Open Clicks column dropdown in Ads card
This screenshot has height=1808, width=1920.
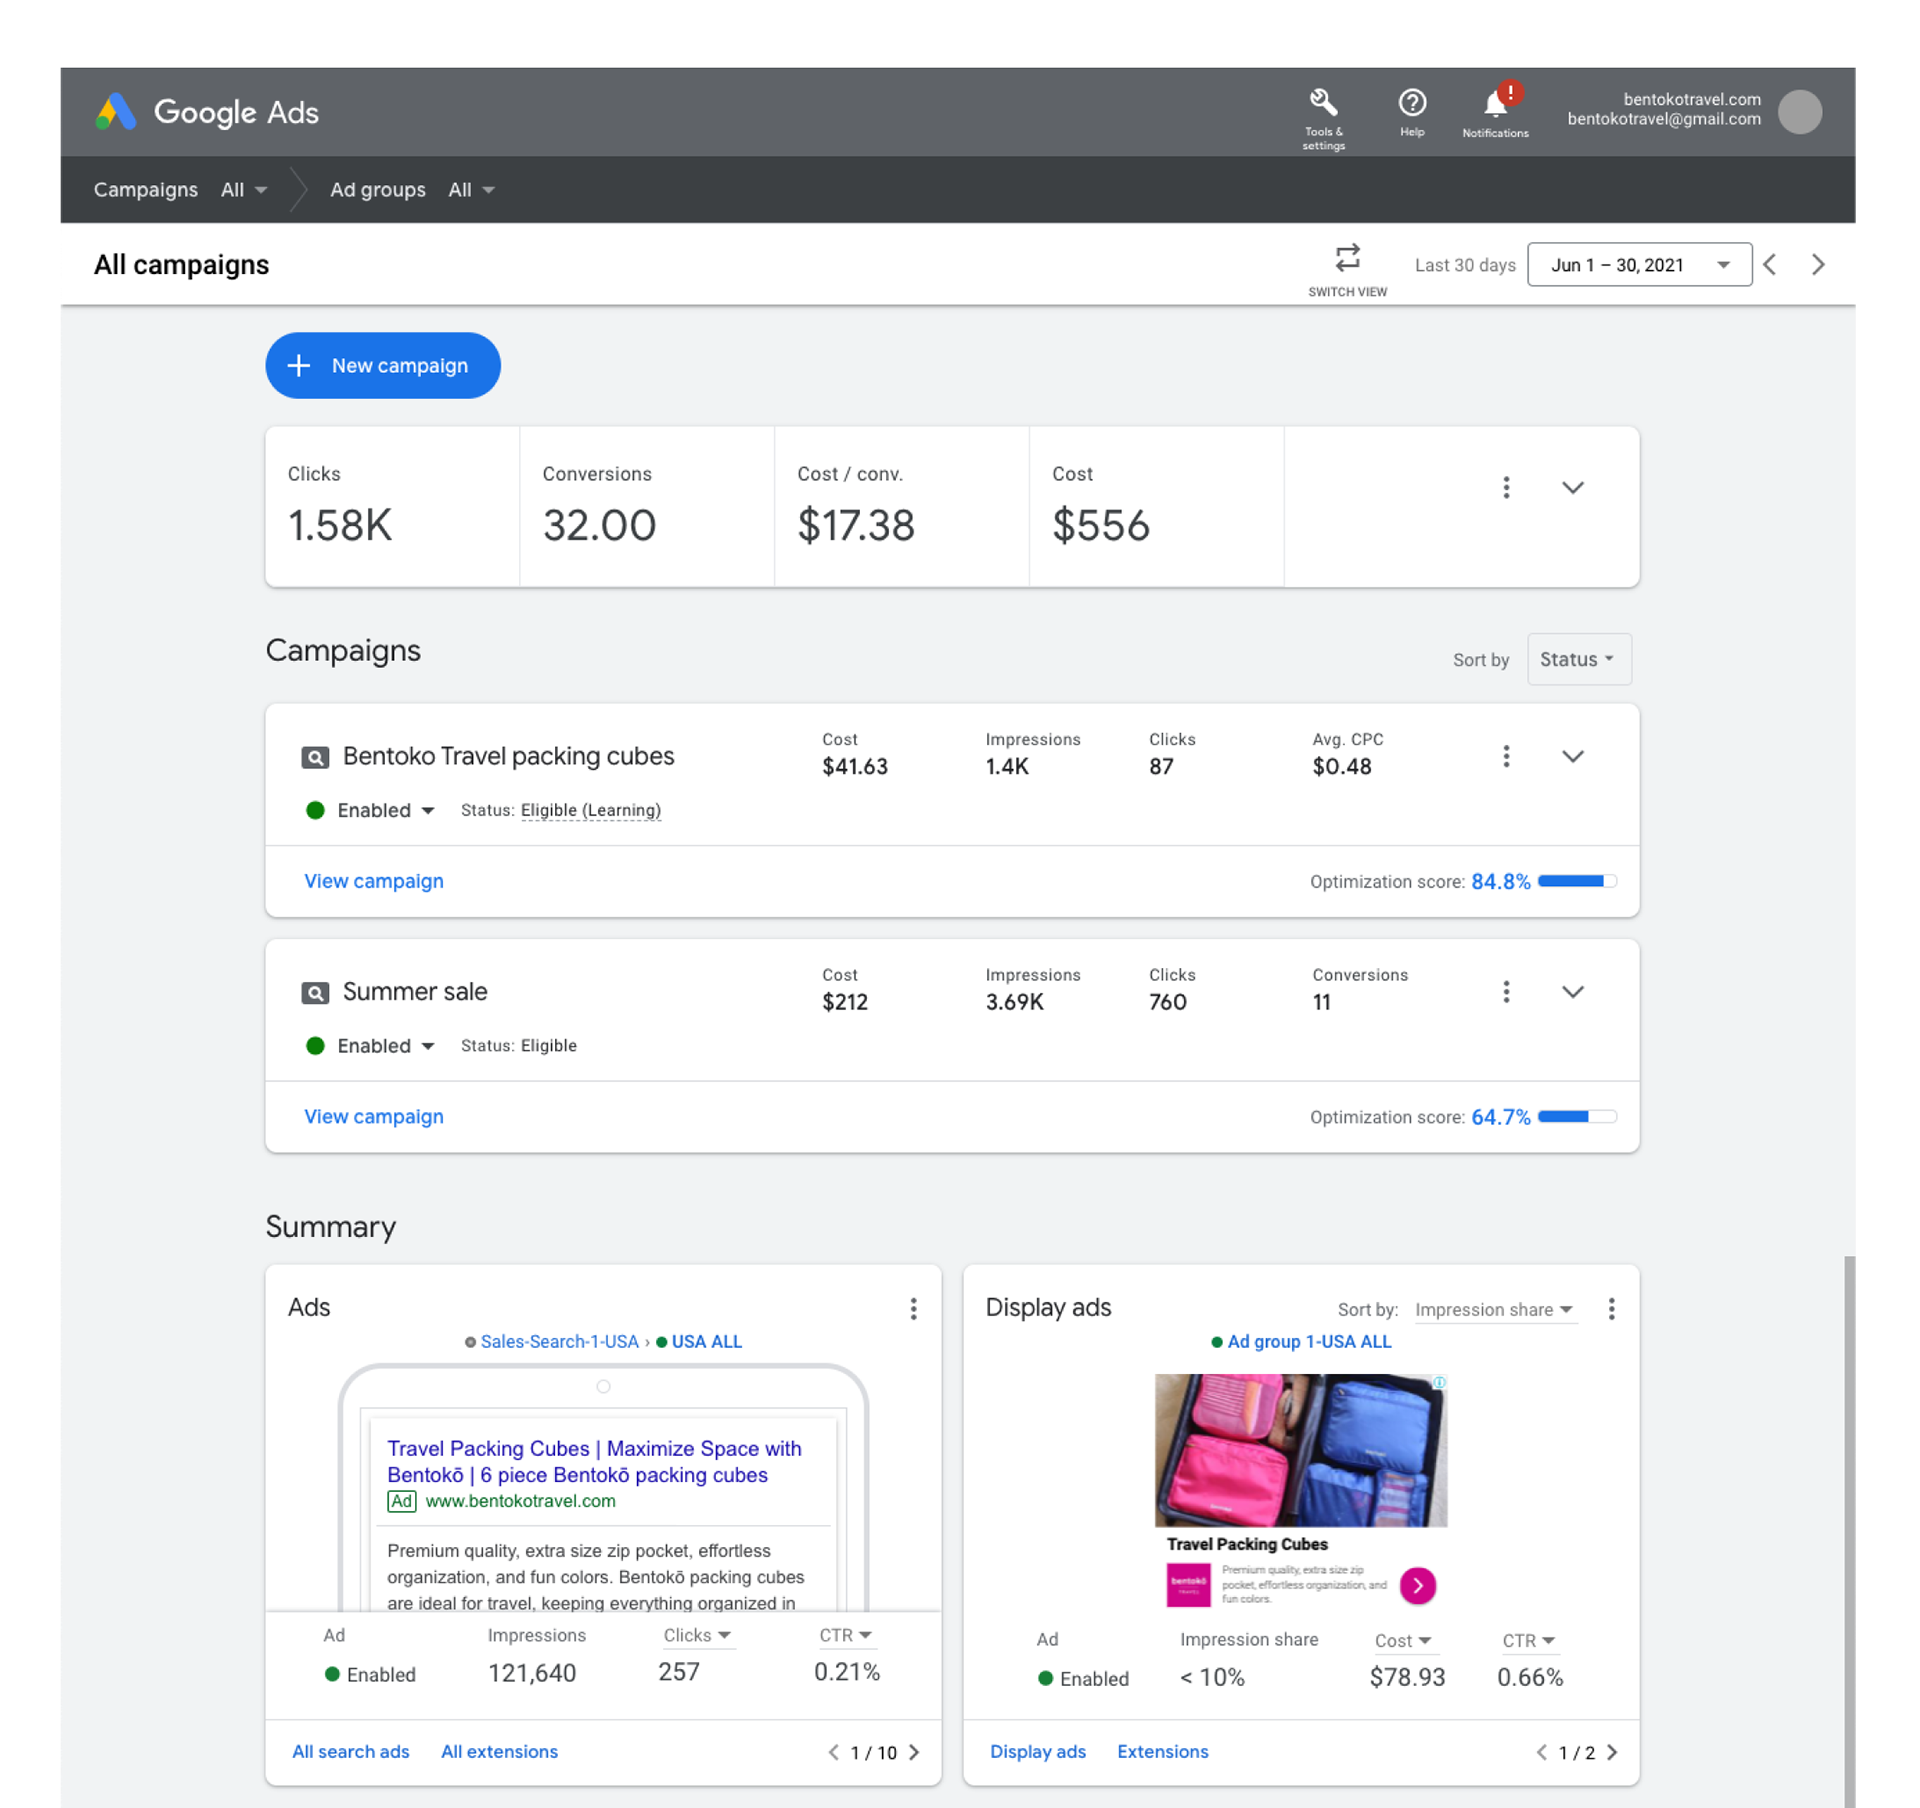point(697,1635)
